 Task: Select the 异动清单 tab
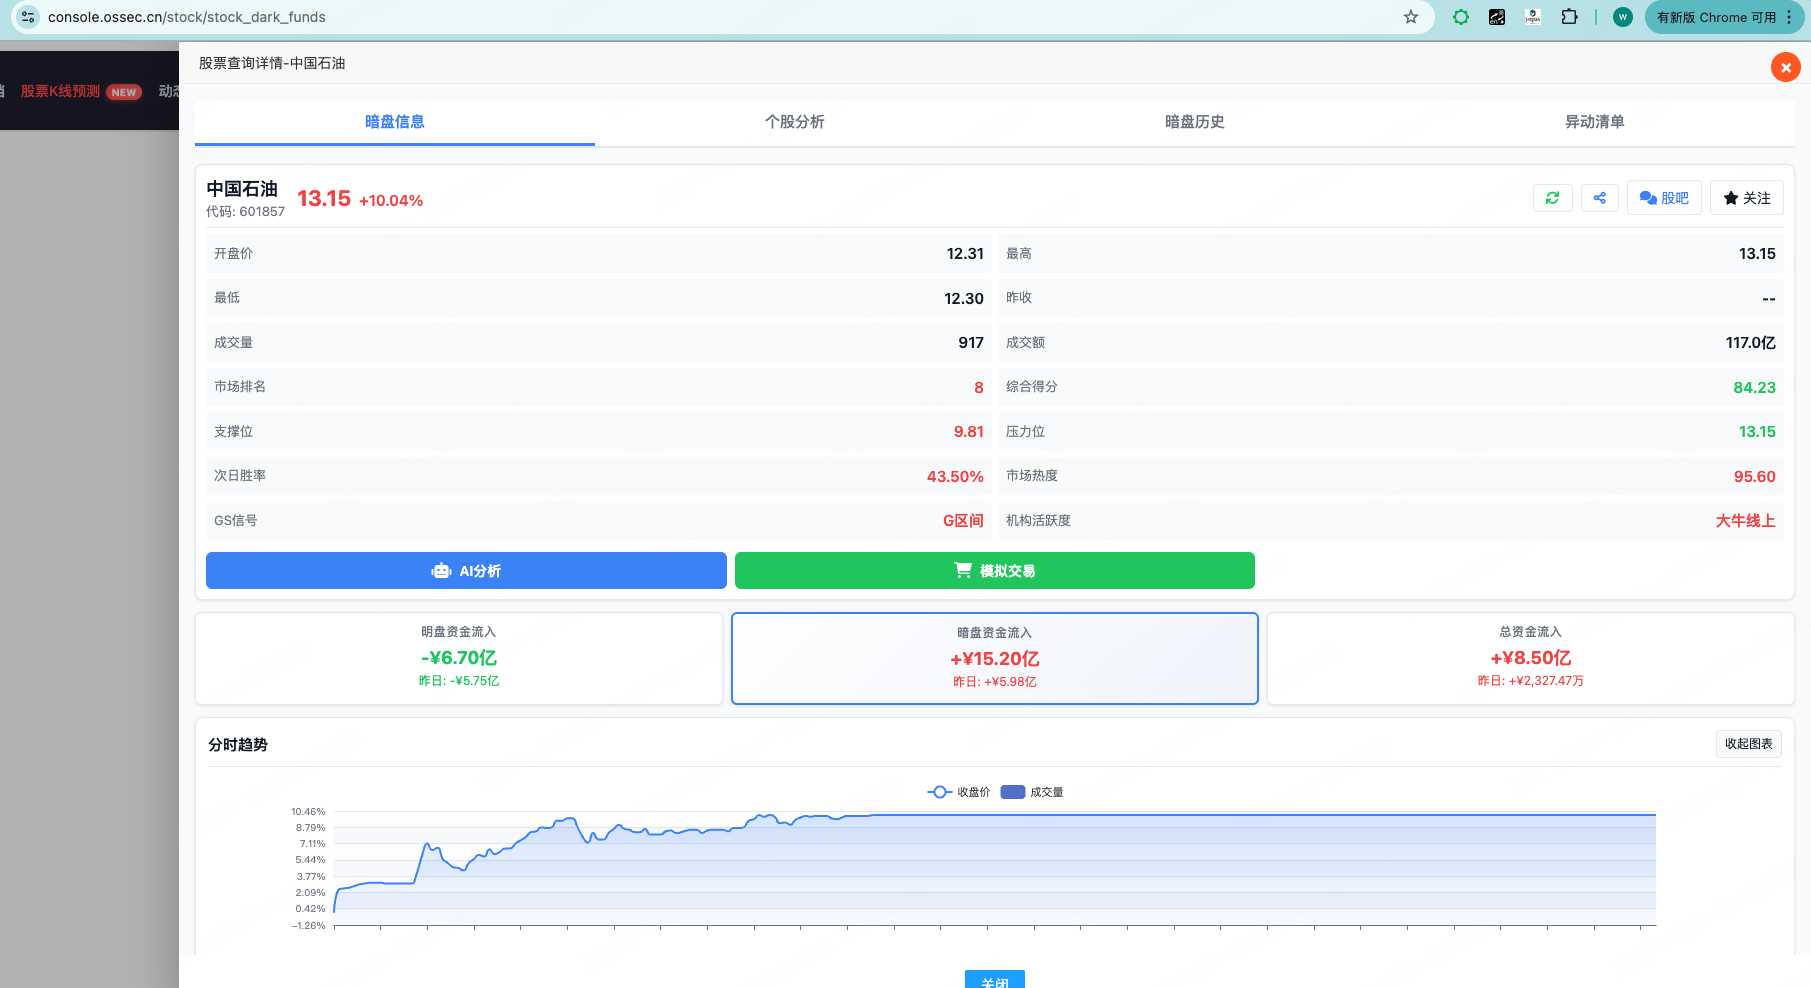pyautogui.click(x=1595, y=122)
